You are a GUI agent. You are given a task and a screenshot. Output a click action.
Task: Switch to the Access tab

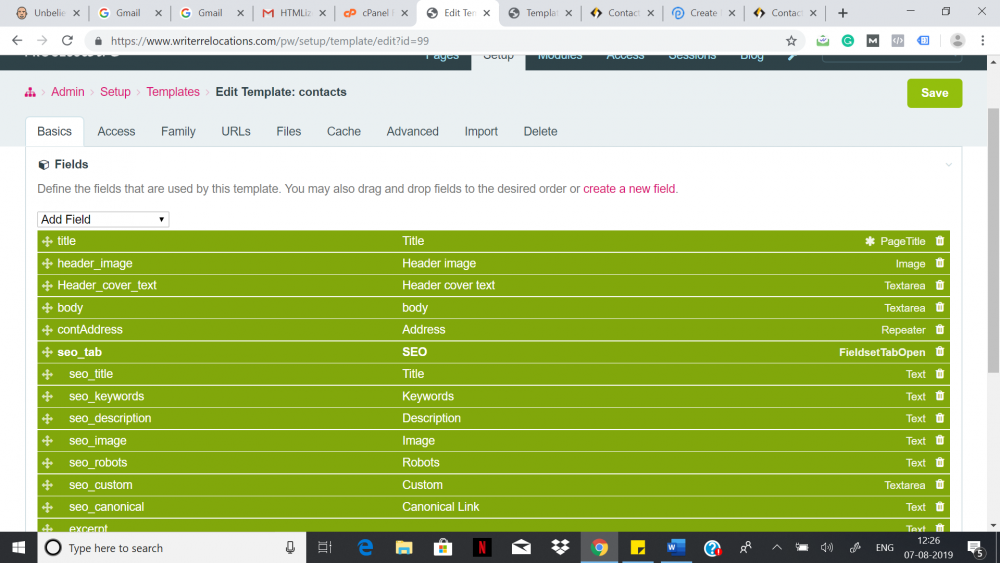(x=116, y=131)
